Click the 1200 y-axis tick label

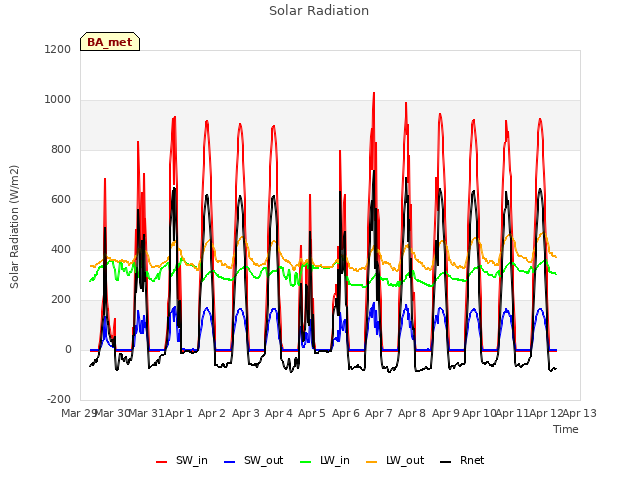click(58, 49)
